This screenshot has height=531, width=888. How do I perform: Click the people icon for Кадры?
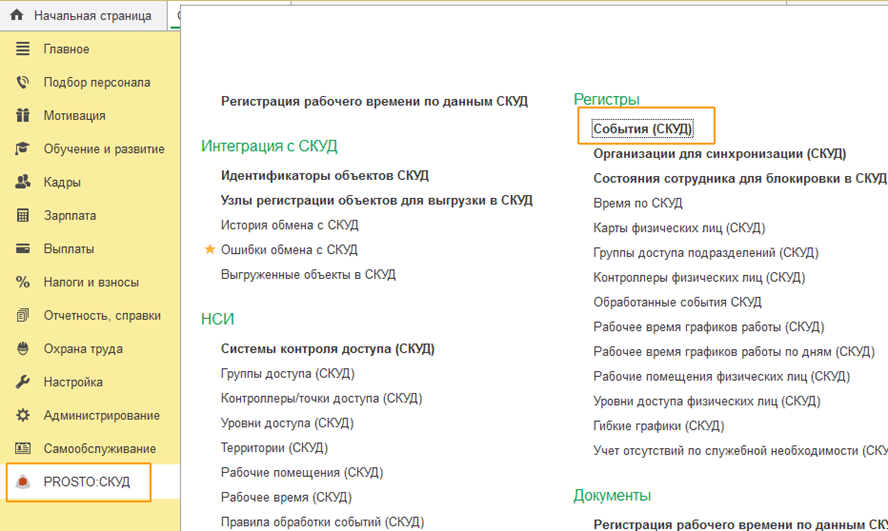point(23,182)
